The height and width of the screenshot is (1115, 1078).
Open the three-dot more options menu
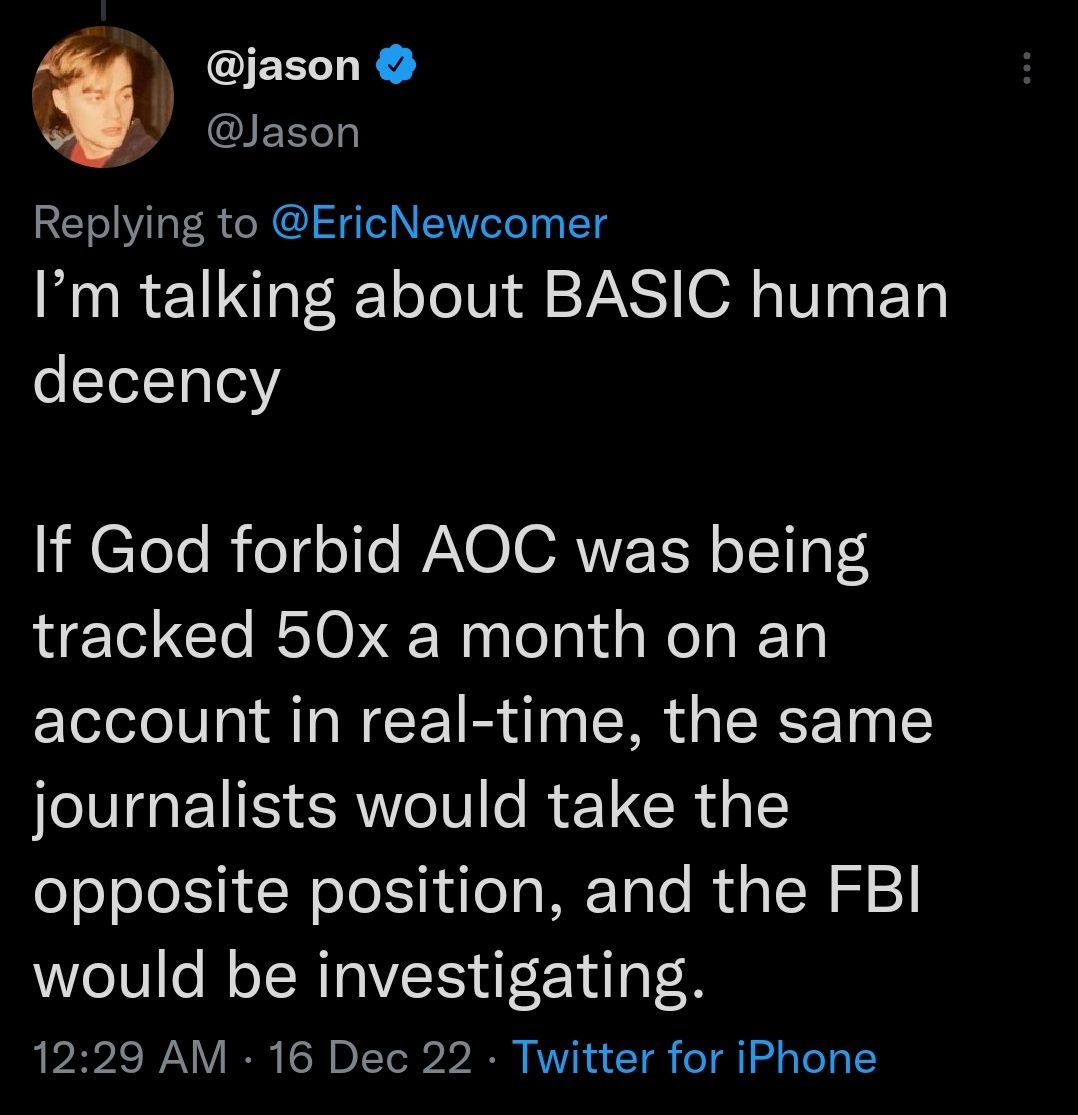(1026, 68)
